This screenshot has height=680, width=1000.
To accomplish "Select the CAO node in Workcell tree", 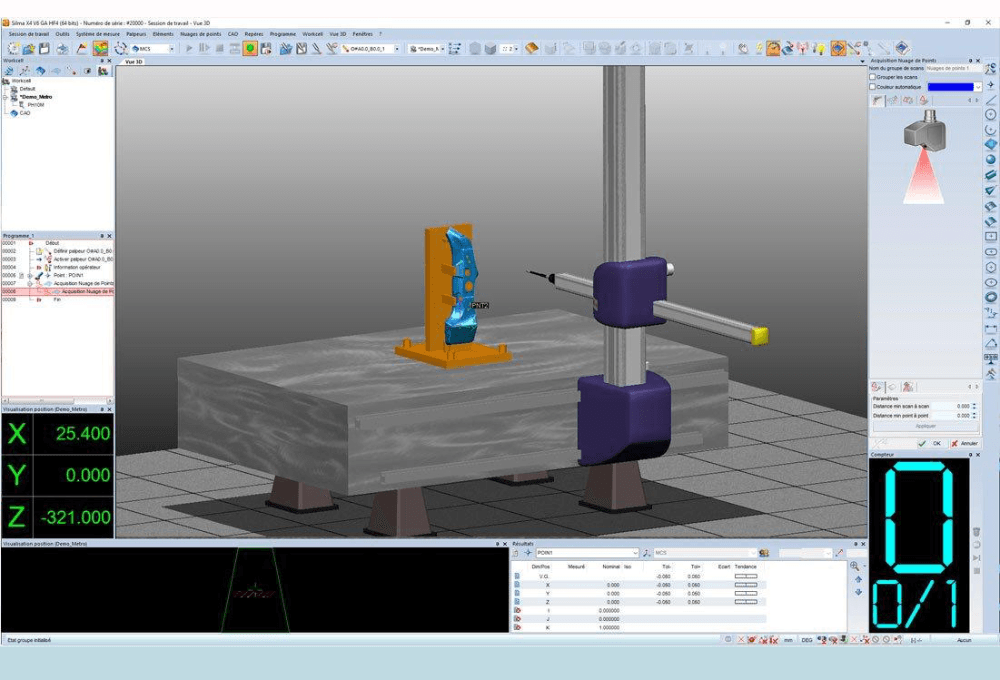I will click(x=25, y=113).
